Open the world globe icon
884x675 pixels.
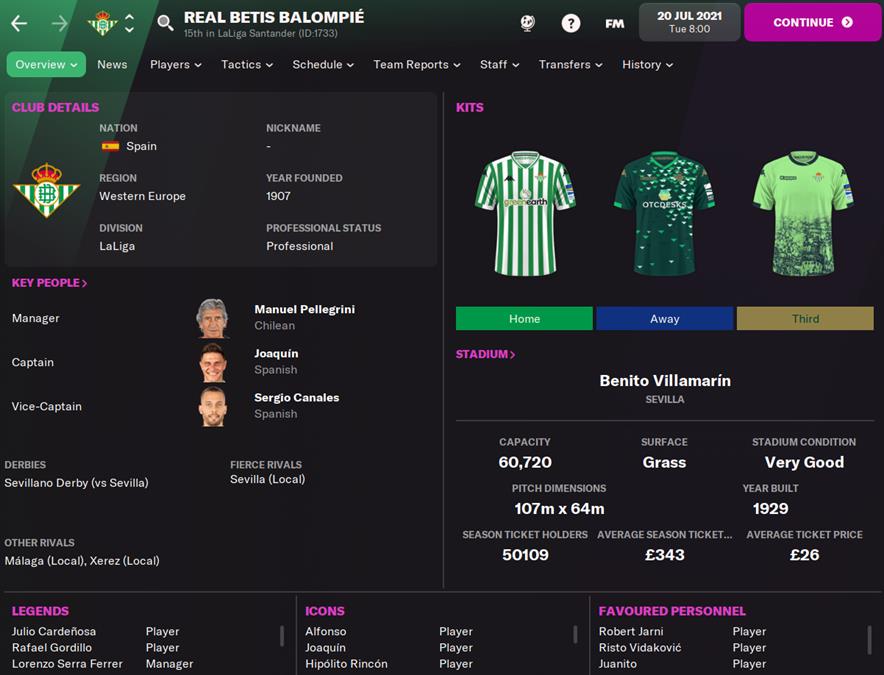(x=528, y=23)
